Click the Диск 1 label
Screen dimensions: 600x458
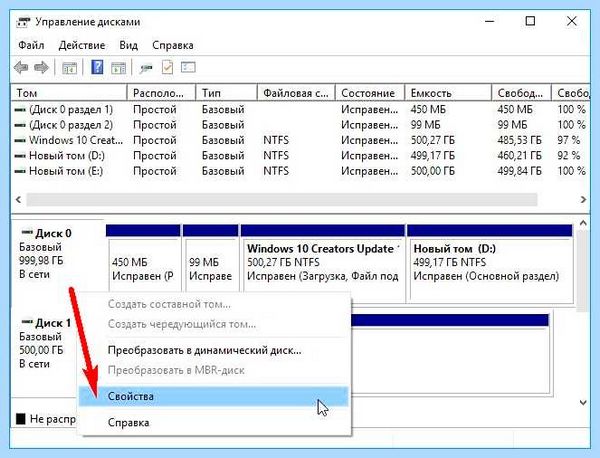coord(53,323)
